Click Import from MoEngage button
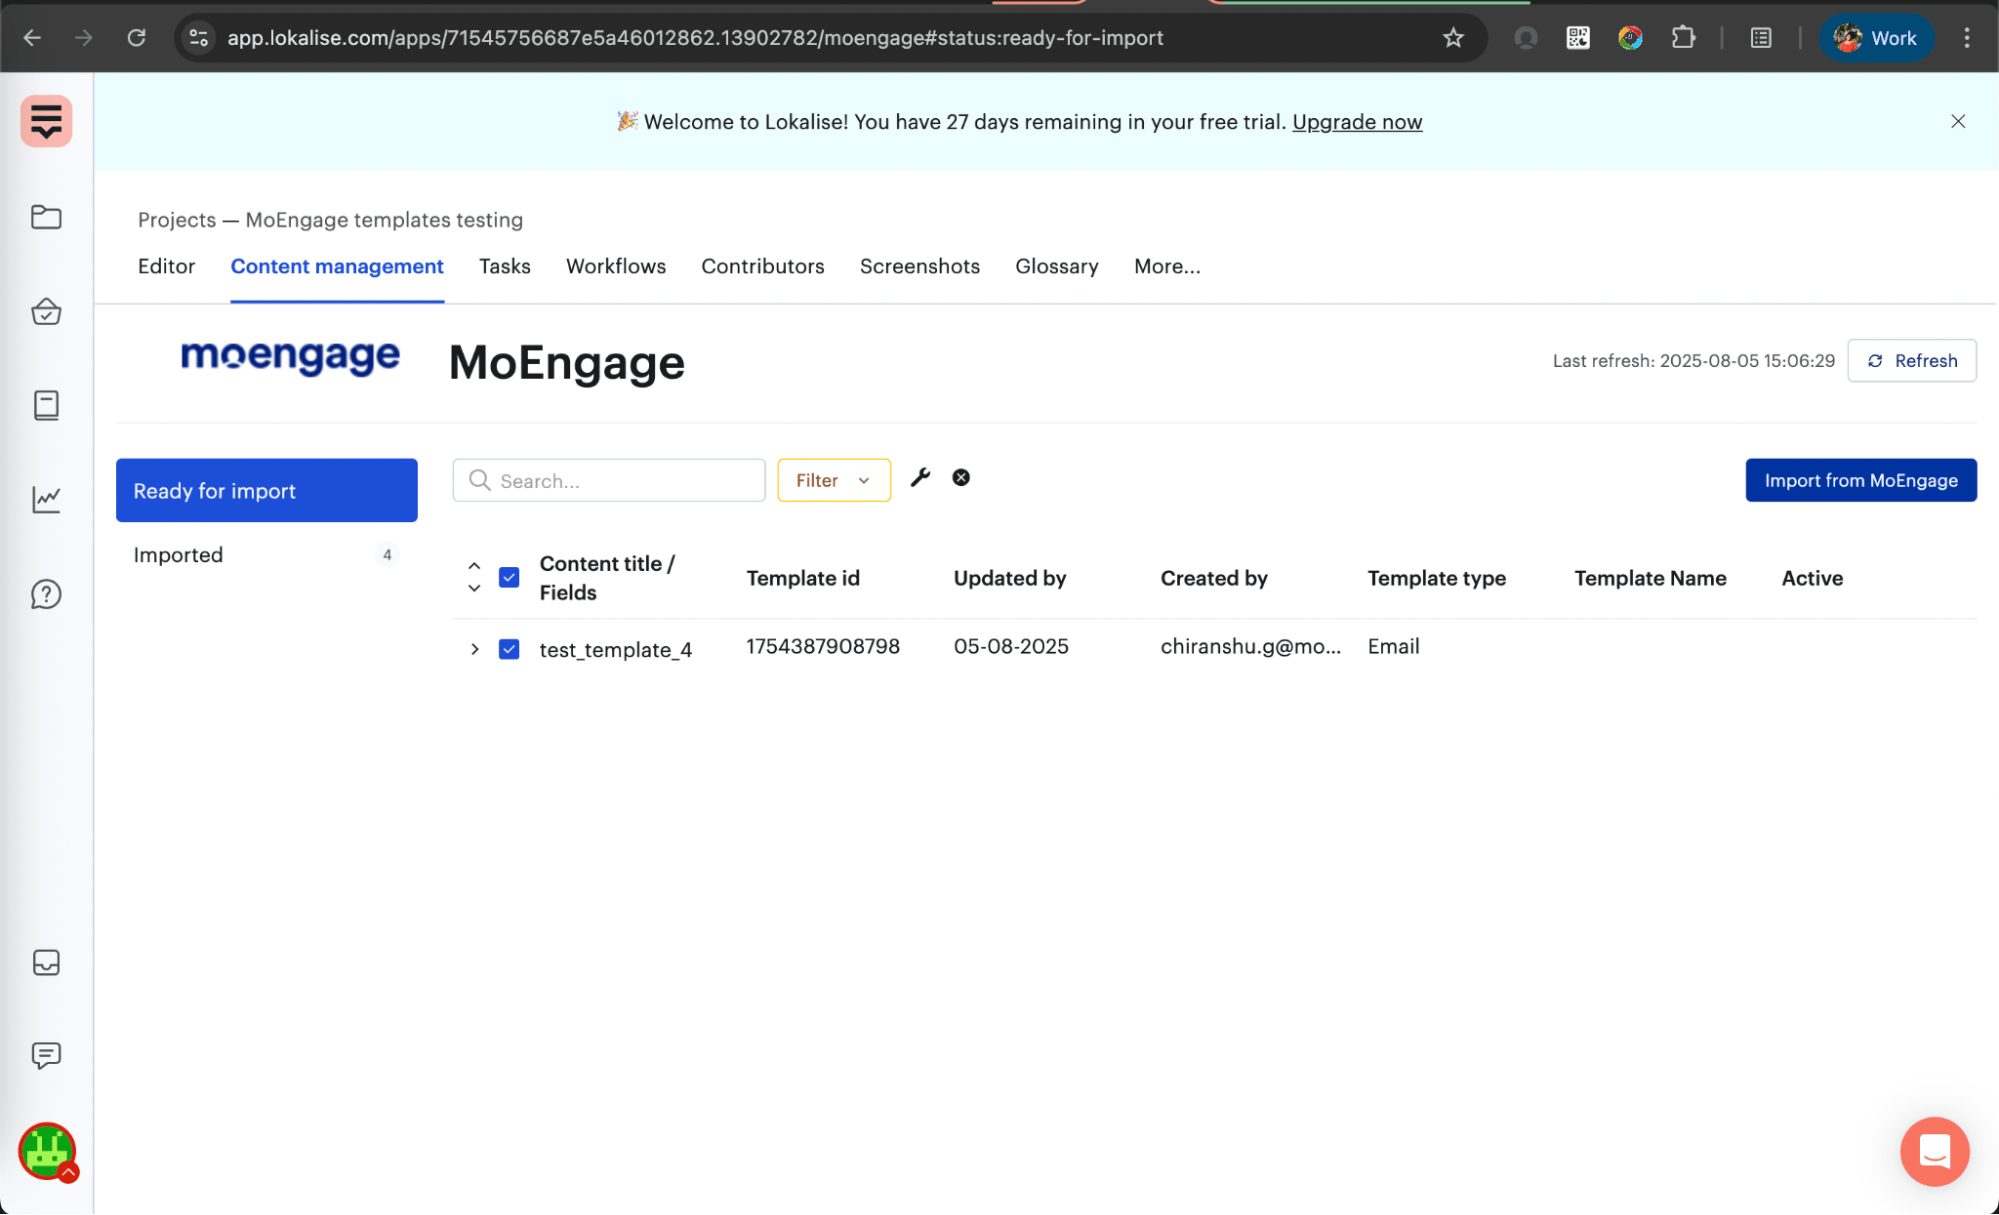Image resolution: width=1999 pixels, height=1215 pixels. pyautogui.click(x=1860, y=480)
